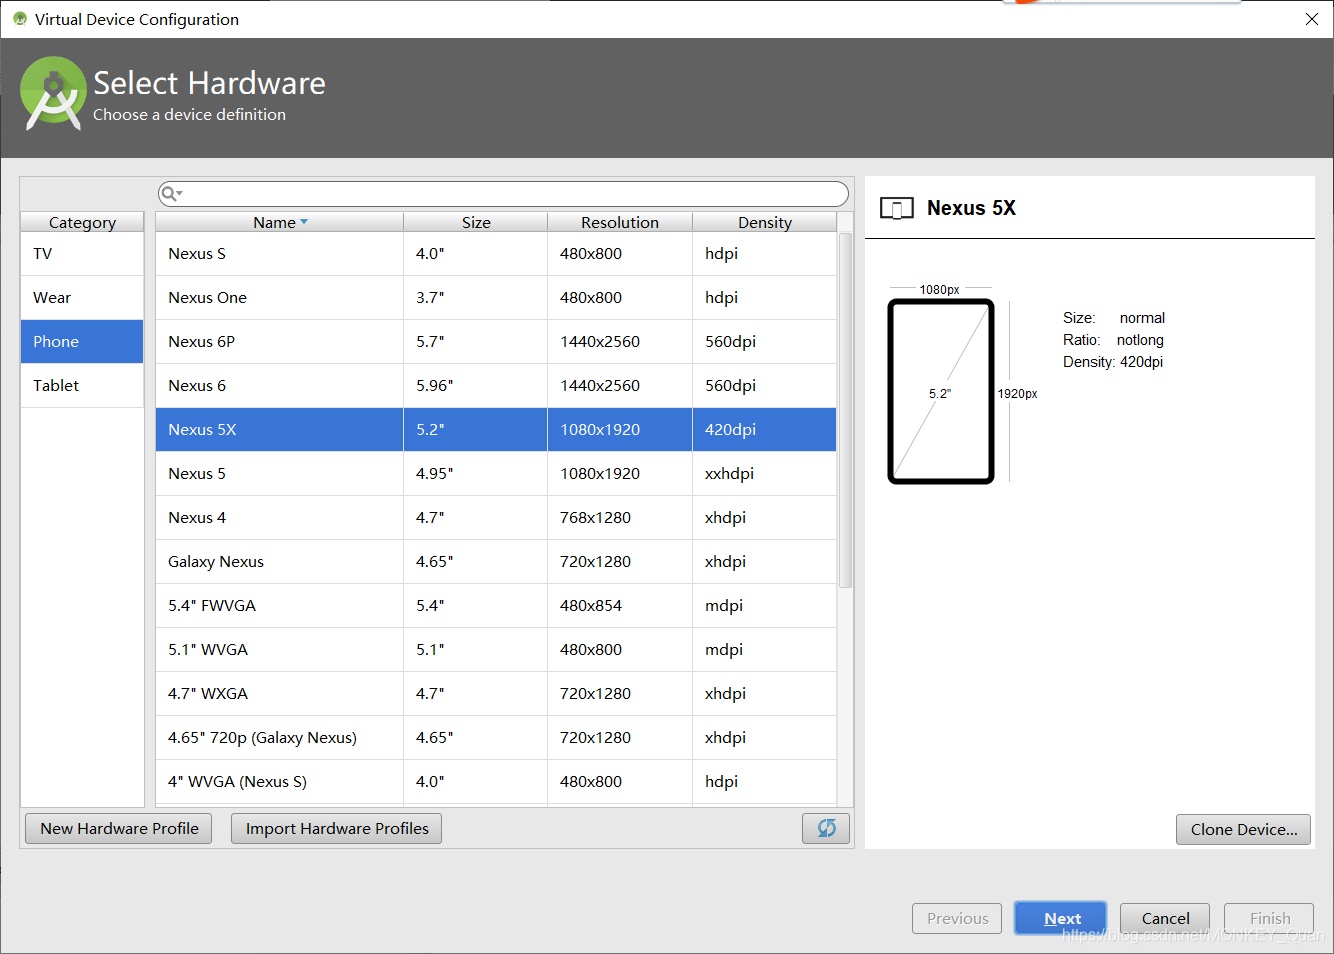
Task: Select the Galaxy Nexus device name
Action: 216,562
